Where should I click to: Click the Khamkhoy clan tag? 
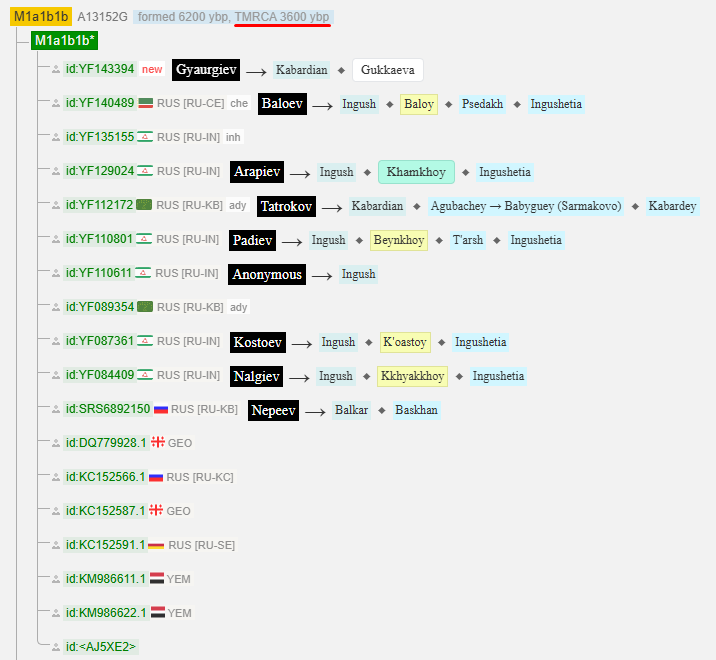(x=416, y=172)
